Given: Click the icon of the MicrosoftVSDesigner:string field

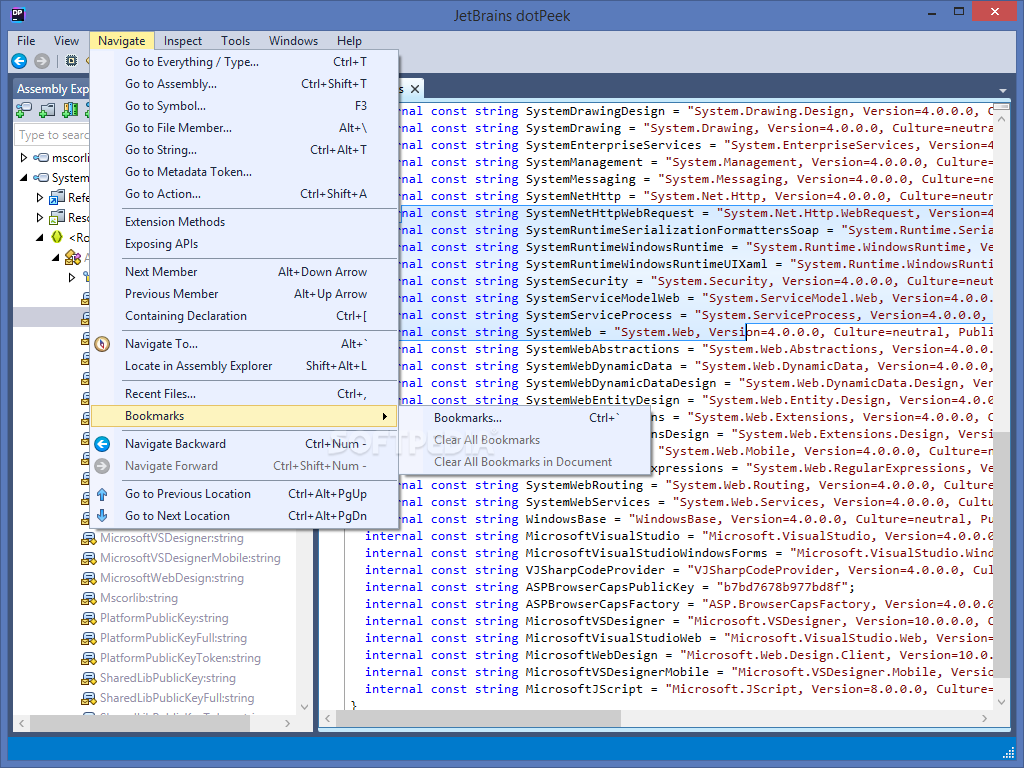Looking at the screenshot, I should [88, 539].
